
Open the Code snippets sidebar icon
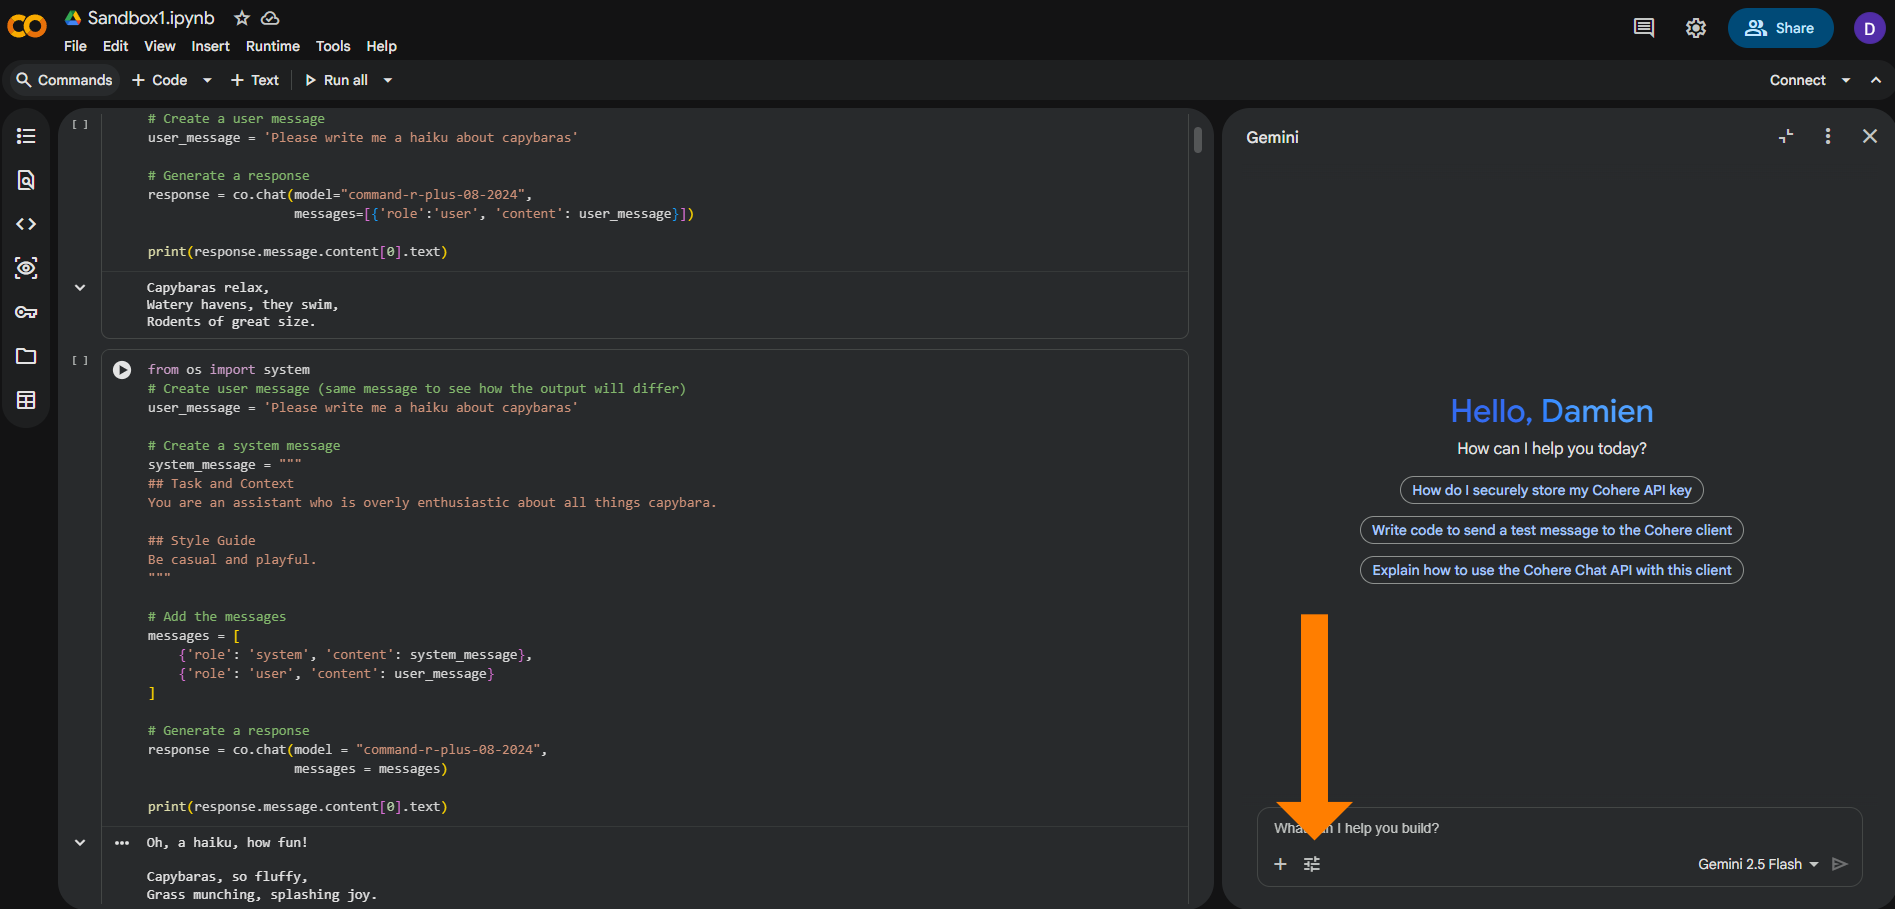pyautogui.click(x=26, y=224)
